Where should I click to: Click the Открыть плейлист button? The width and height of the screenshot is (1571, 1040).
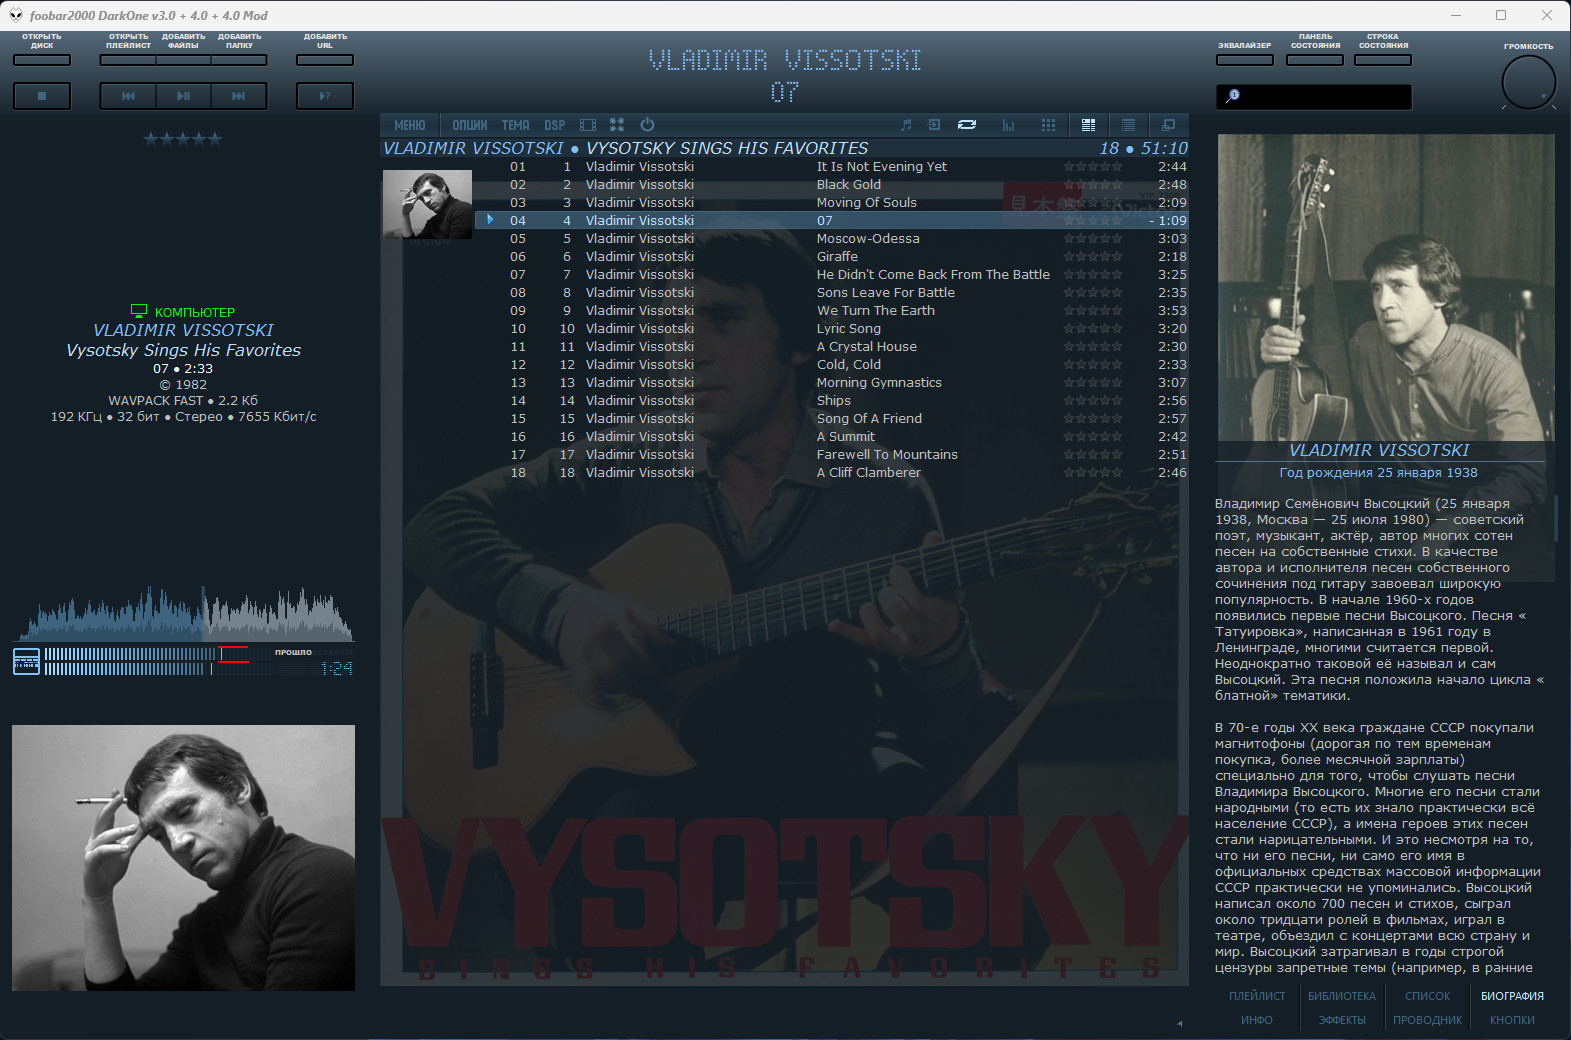(x=128, y=60)
